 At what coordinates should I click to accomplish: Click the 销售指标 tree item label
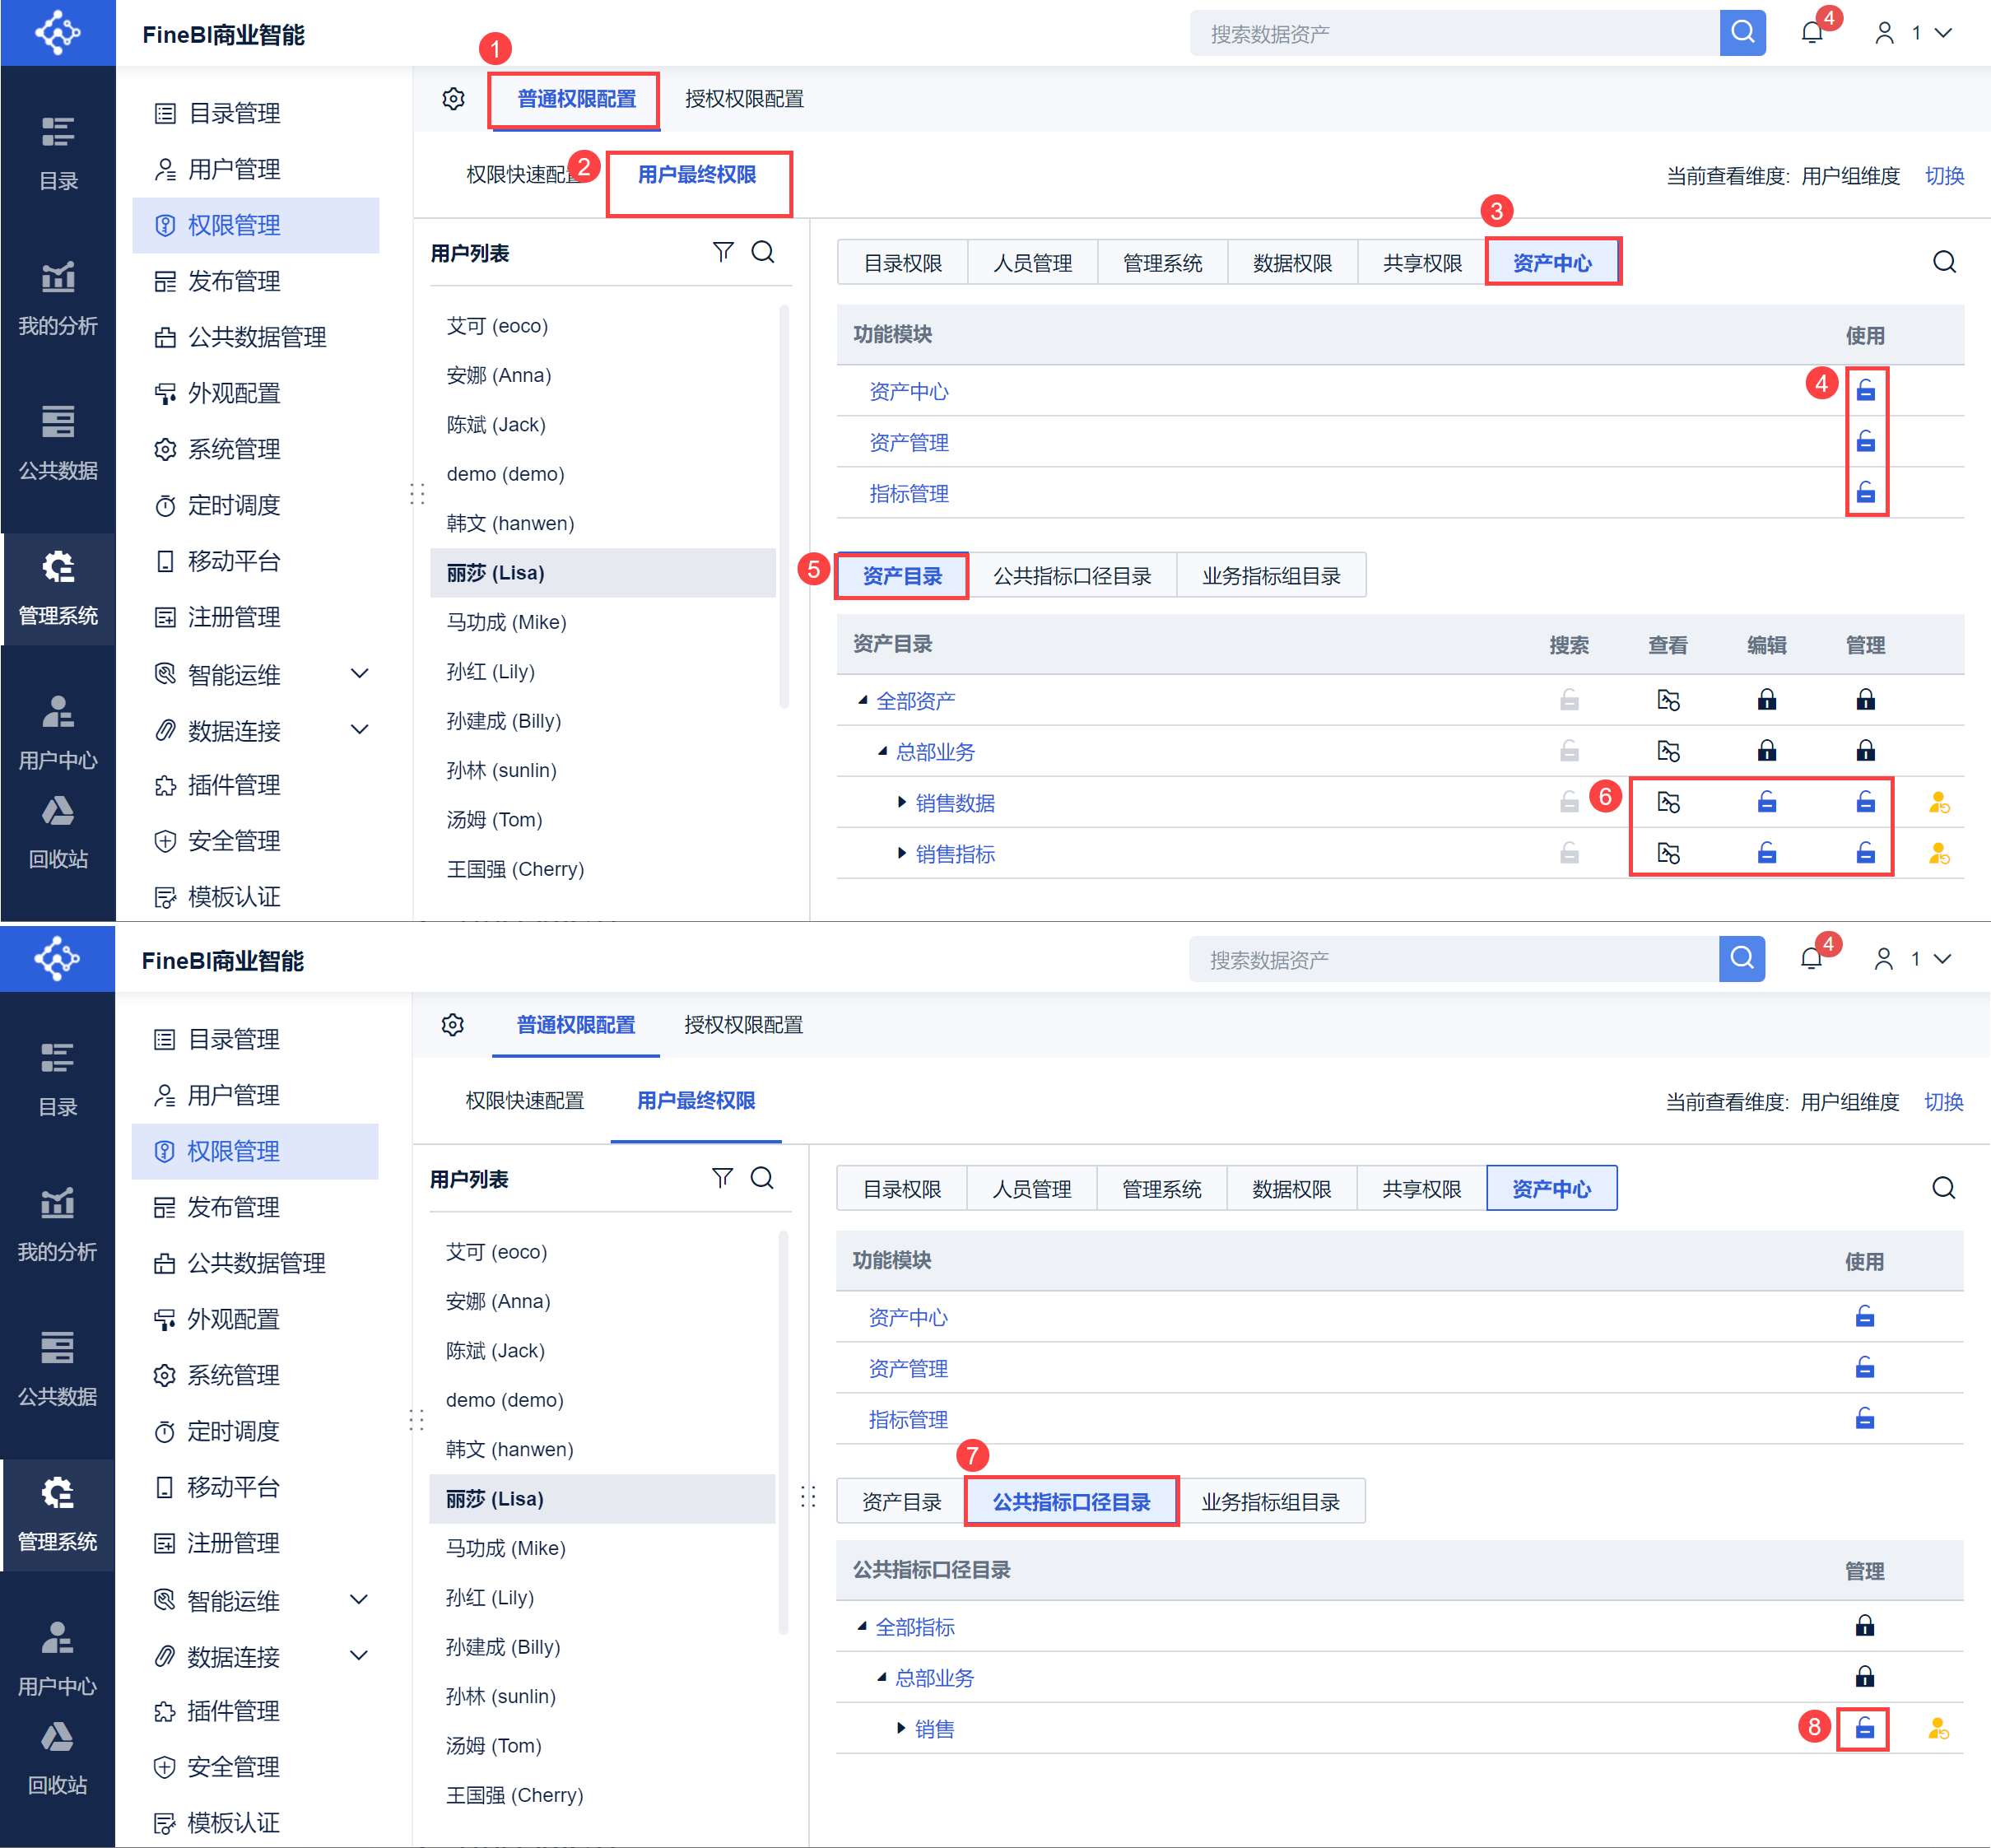click(955, 854)
